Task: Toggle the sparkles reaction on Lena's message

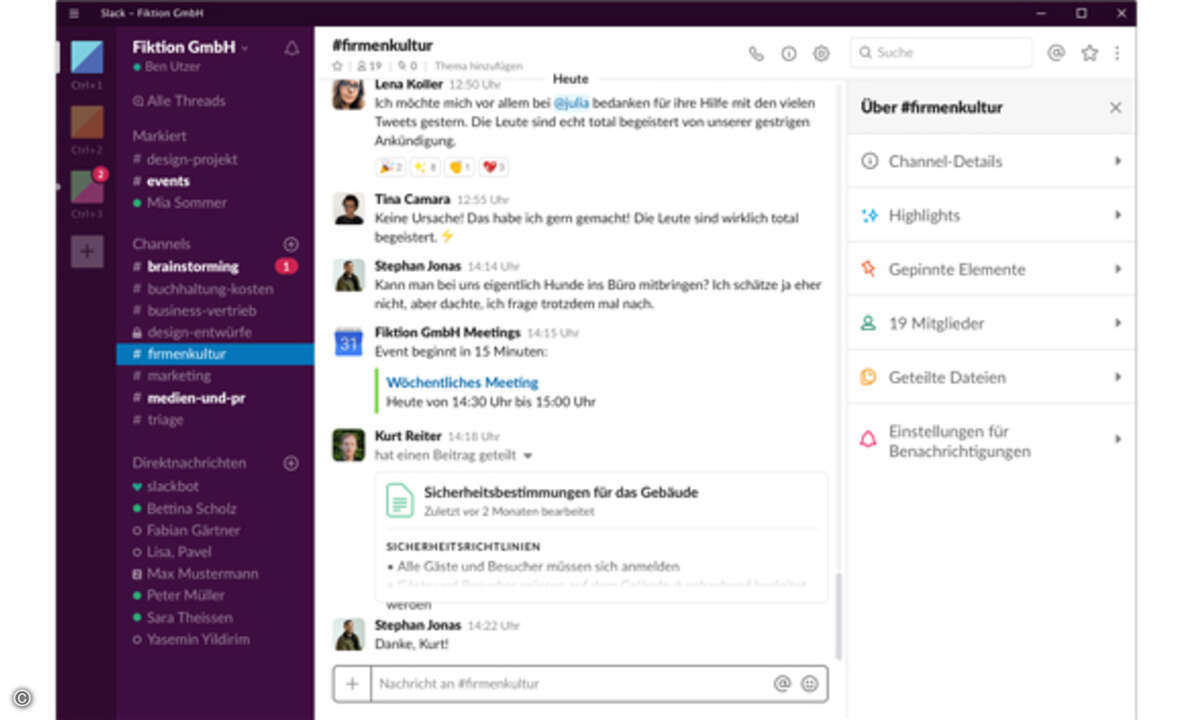Action: [426, 167]
